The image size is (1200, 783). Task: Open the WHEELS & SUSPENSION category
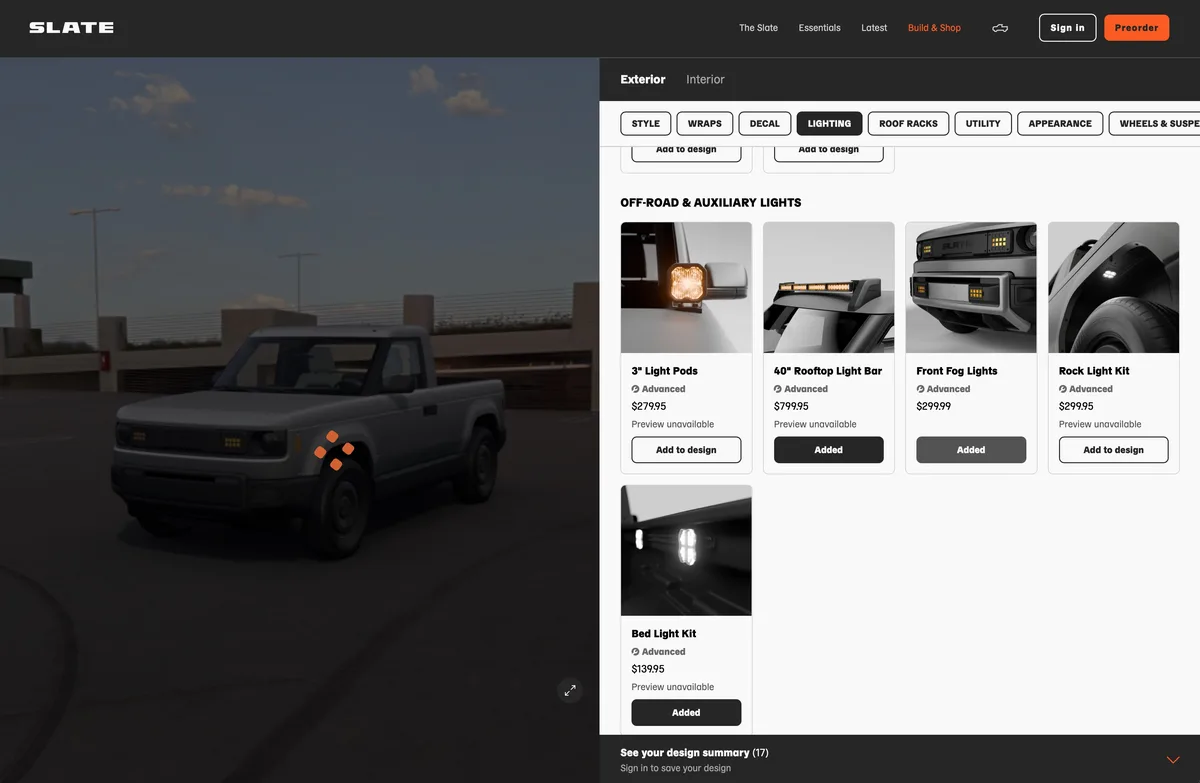click(1155, 123)
